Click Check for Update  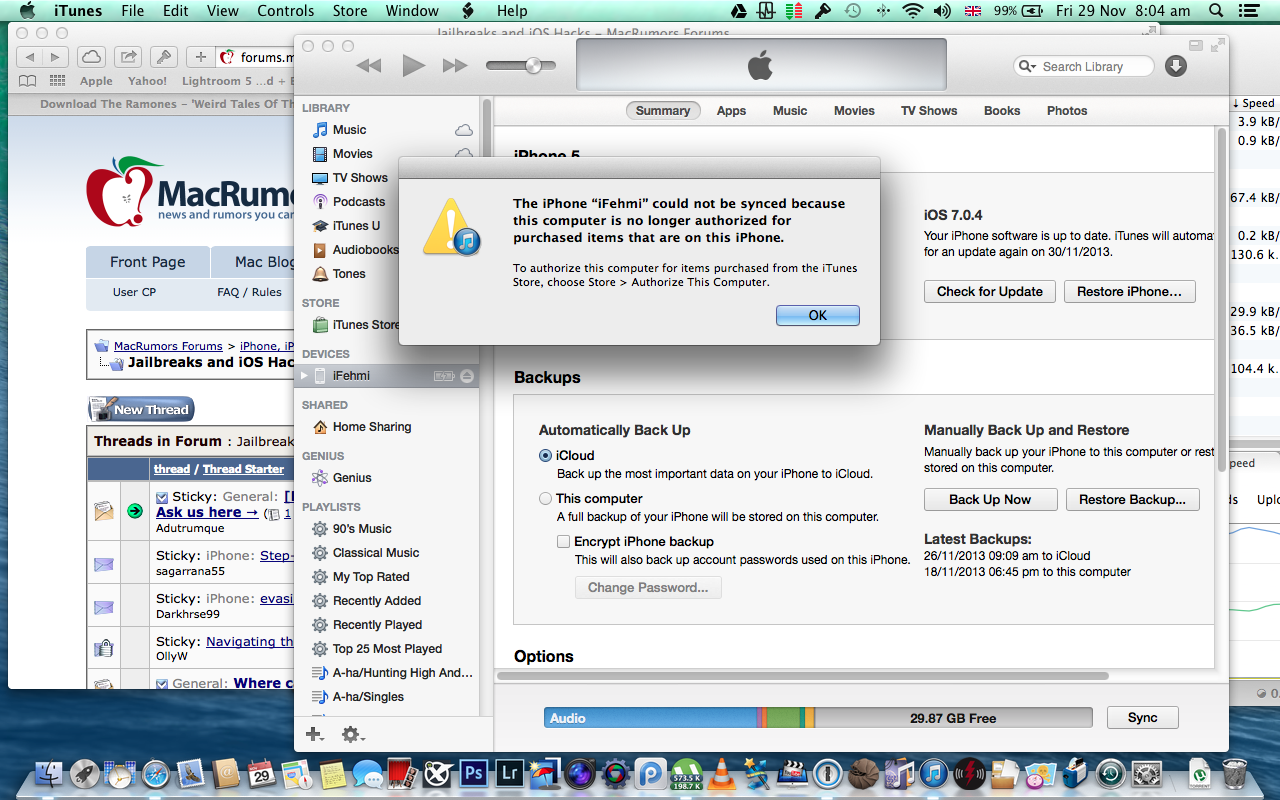pos(990,292)
